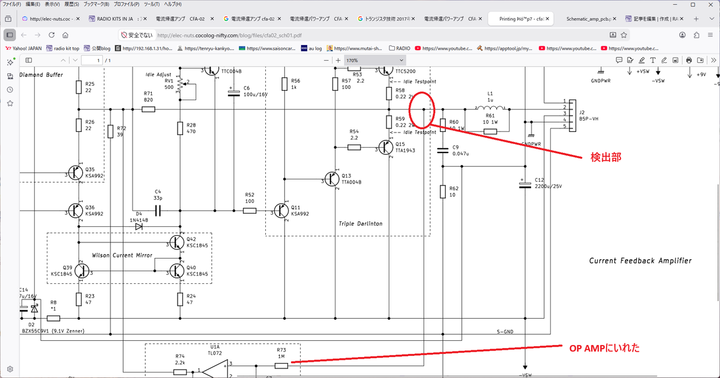Image resolution: width=720 pixels, height=378 pixels.
Task: Open the ブックマーク menu
Action: [x=96, y=4]
